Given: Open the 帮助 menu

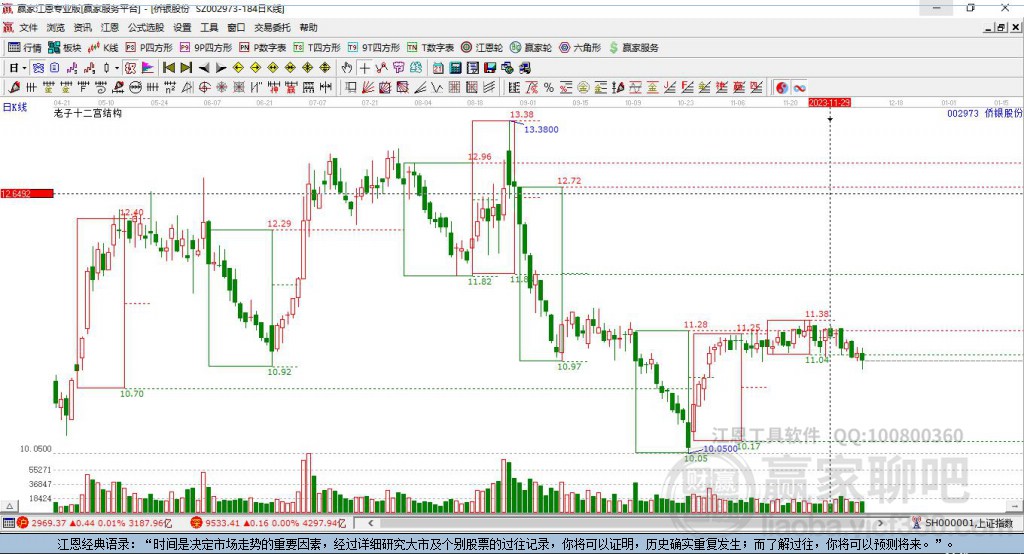Looking at the screenshot, I should pyautogui.click(x=308, y=27).
